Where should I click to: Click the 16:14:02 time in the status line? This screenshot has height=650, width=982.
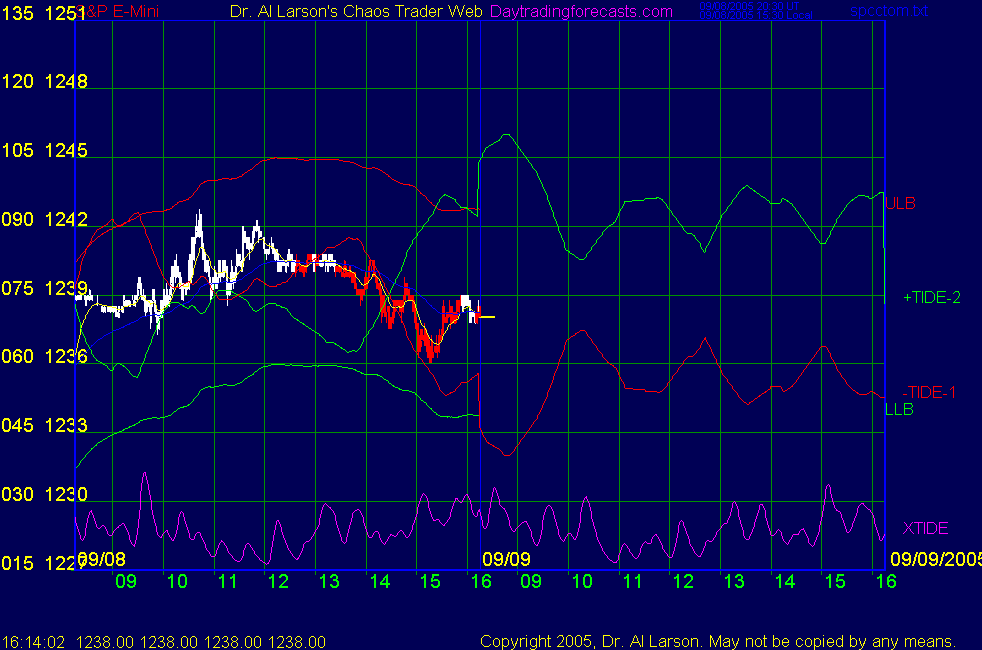34,642
